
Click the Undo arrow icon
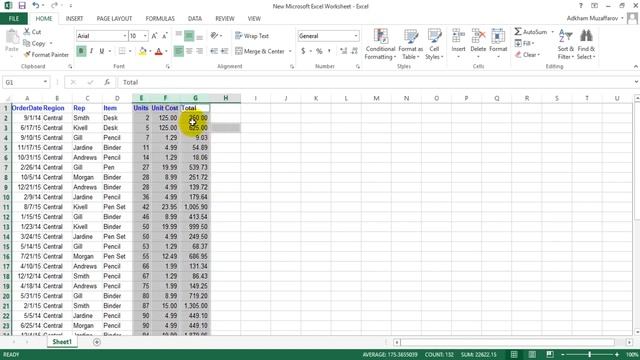36,6
